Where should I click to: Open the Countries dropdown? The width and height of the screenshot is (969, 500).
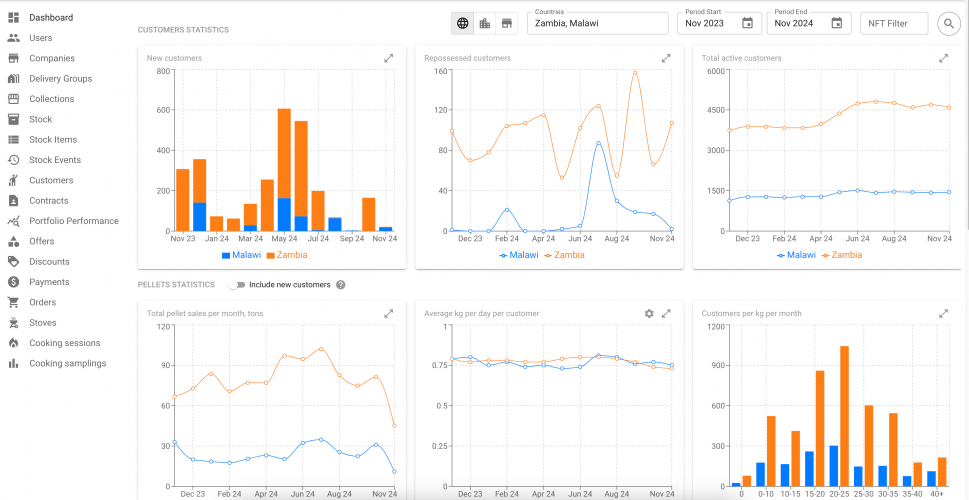[x=597, y=23]
